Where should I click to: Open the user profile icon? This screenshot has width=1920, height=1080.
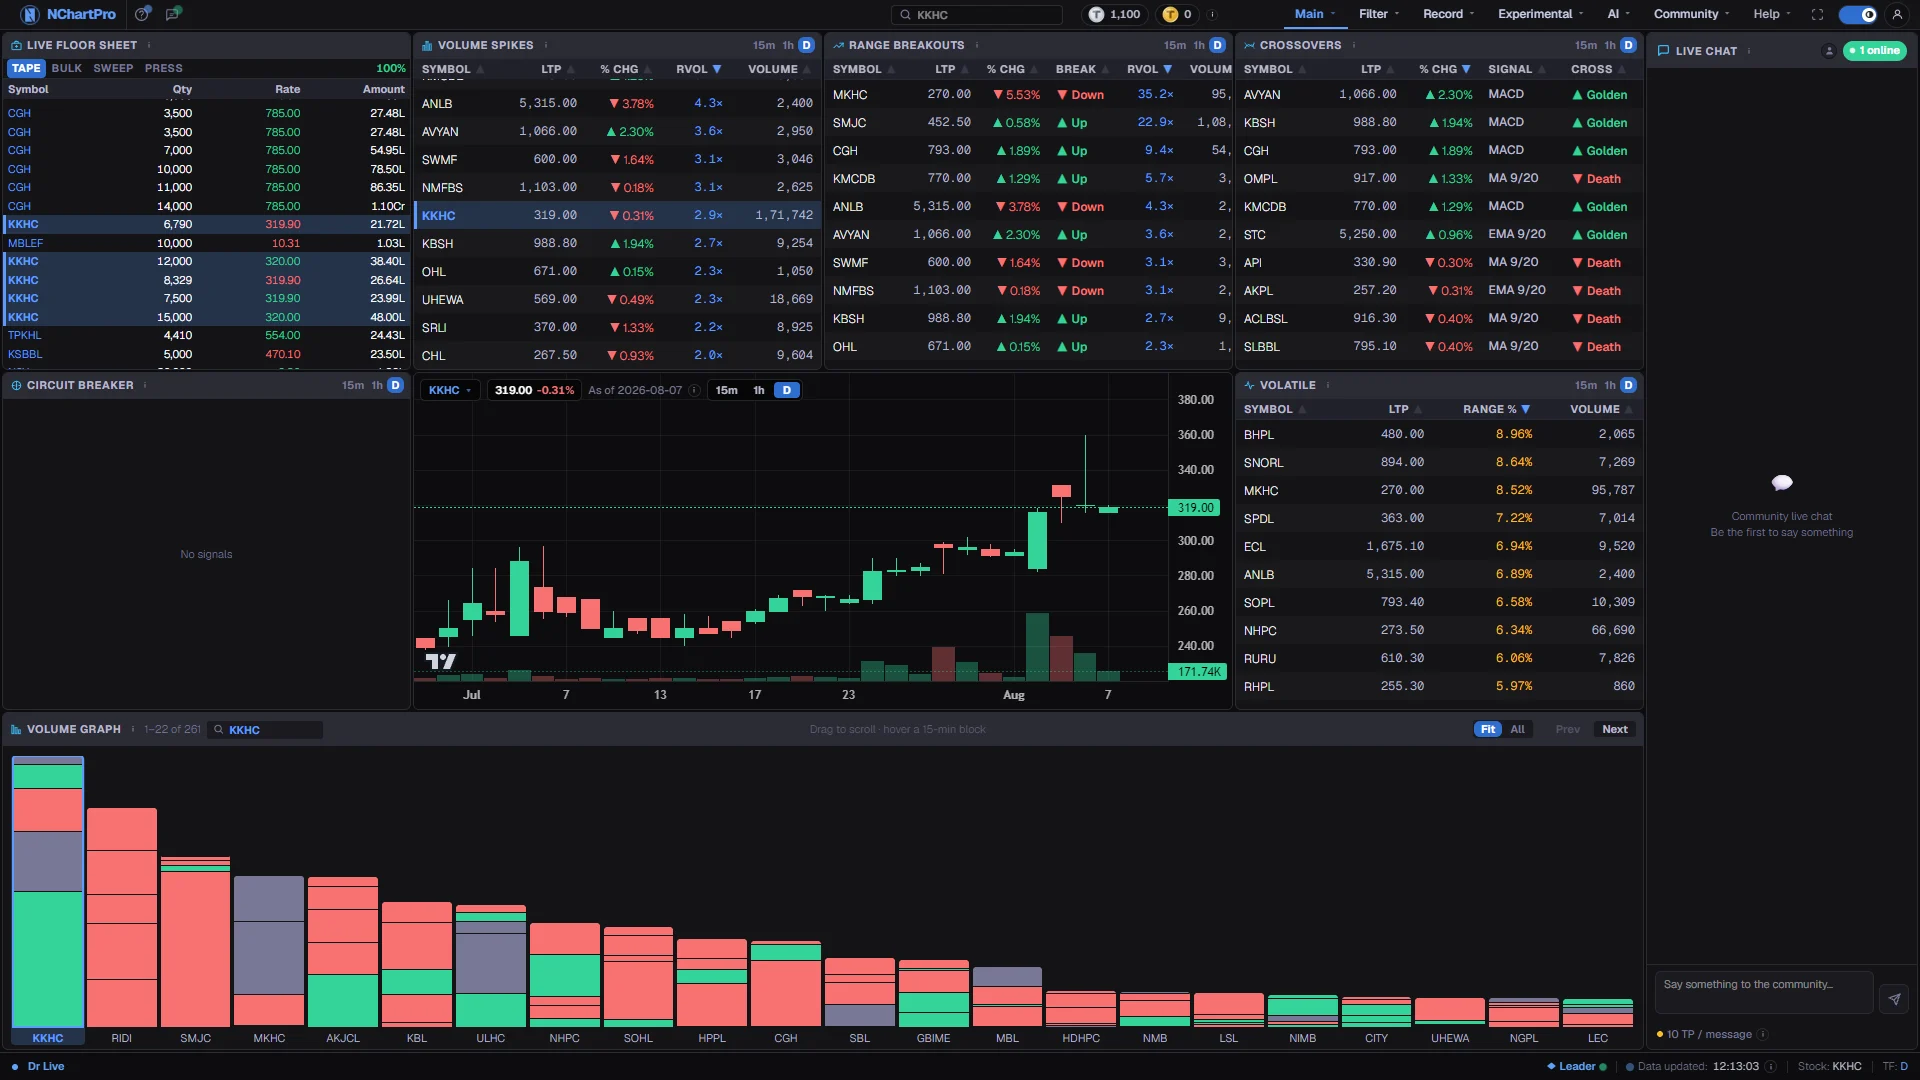tap(1897, 14)
